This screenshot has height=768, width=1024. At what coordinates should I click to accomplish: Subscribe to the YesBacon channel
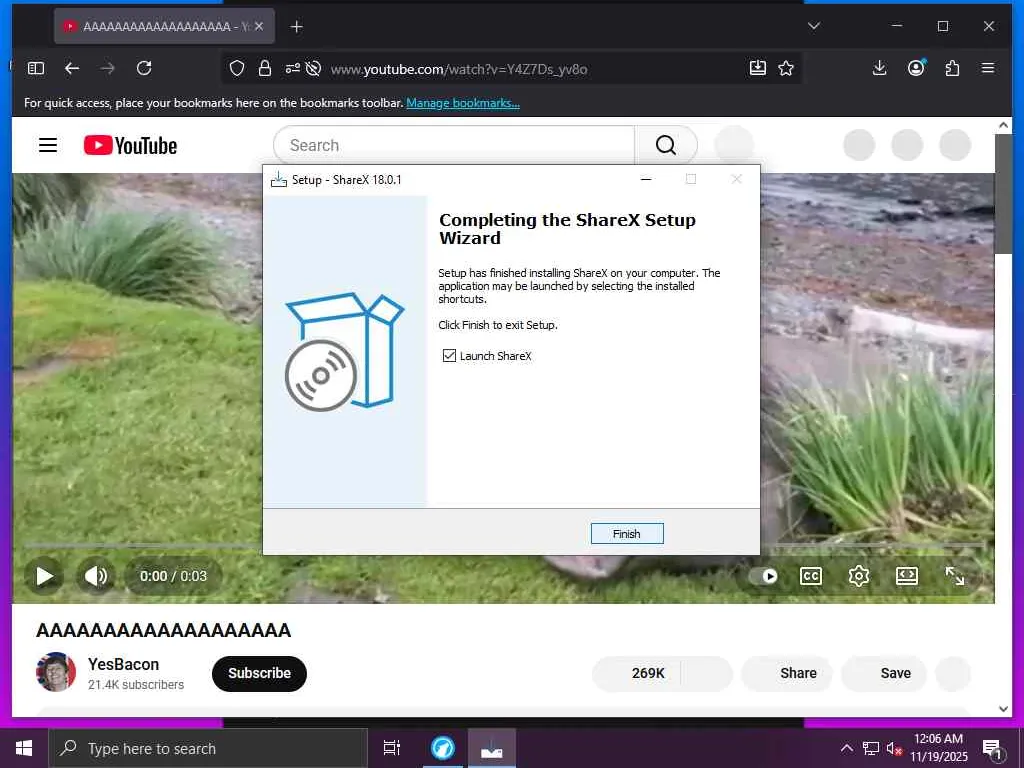point(259,673)
